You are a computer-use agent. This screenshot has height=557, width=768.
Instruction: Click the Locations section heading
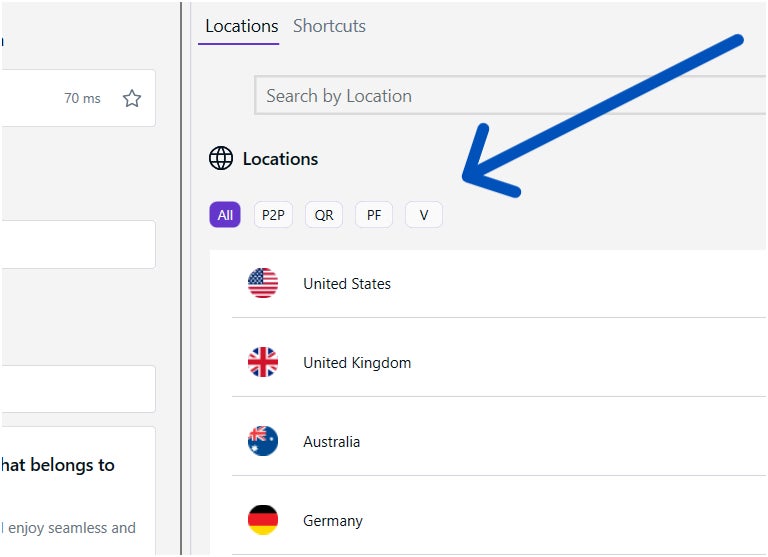[280, 159]
